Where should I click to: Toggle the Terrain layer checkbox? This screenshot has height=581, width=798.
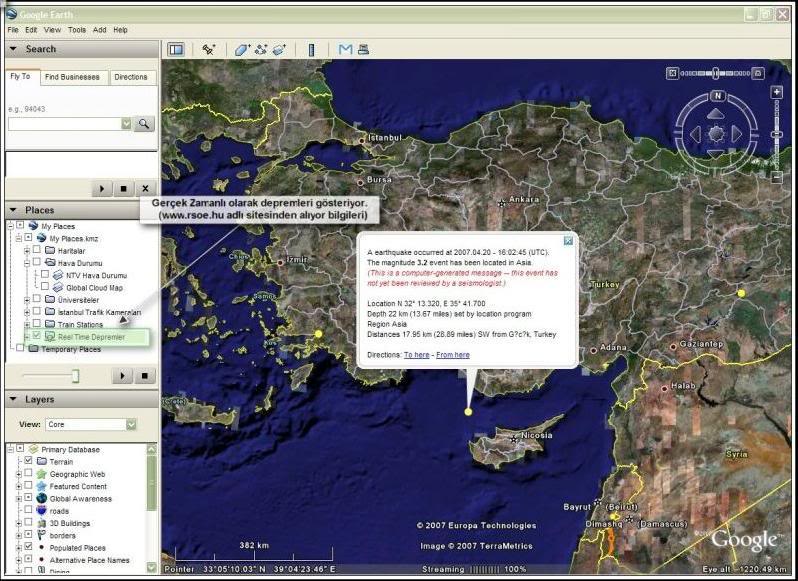point(28,462)
